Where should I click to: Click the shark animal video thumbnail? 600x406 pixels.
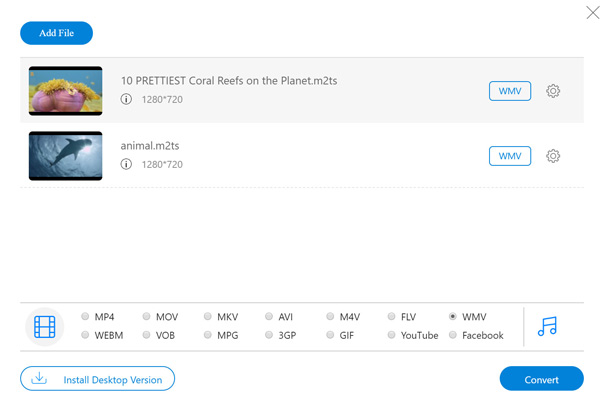pyautogui.click(x=66, y=156)
